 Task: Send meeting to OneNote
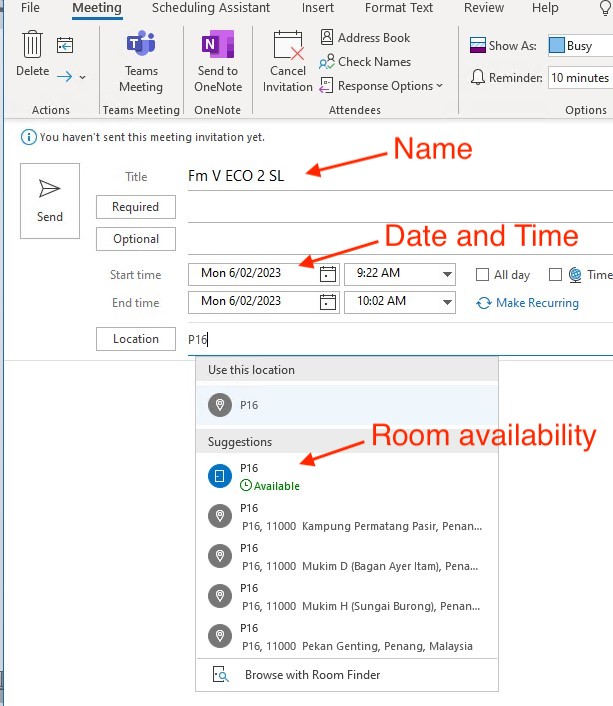(x=218, y=61)
